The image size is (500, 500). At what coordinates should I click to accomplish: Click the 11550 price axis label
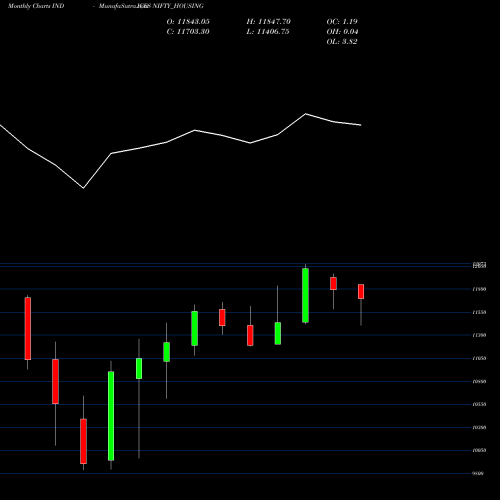tap(479, 312)
